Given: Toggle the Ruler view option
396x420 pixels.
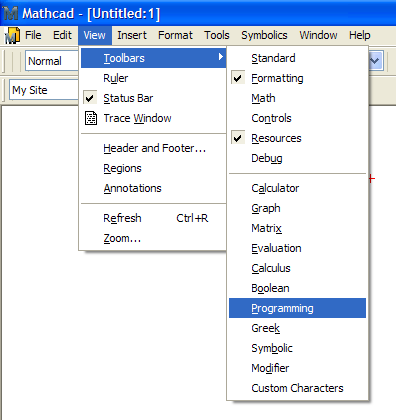Looking at the screenshot, I should click(153, 78).
